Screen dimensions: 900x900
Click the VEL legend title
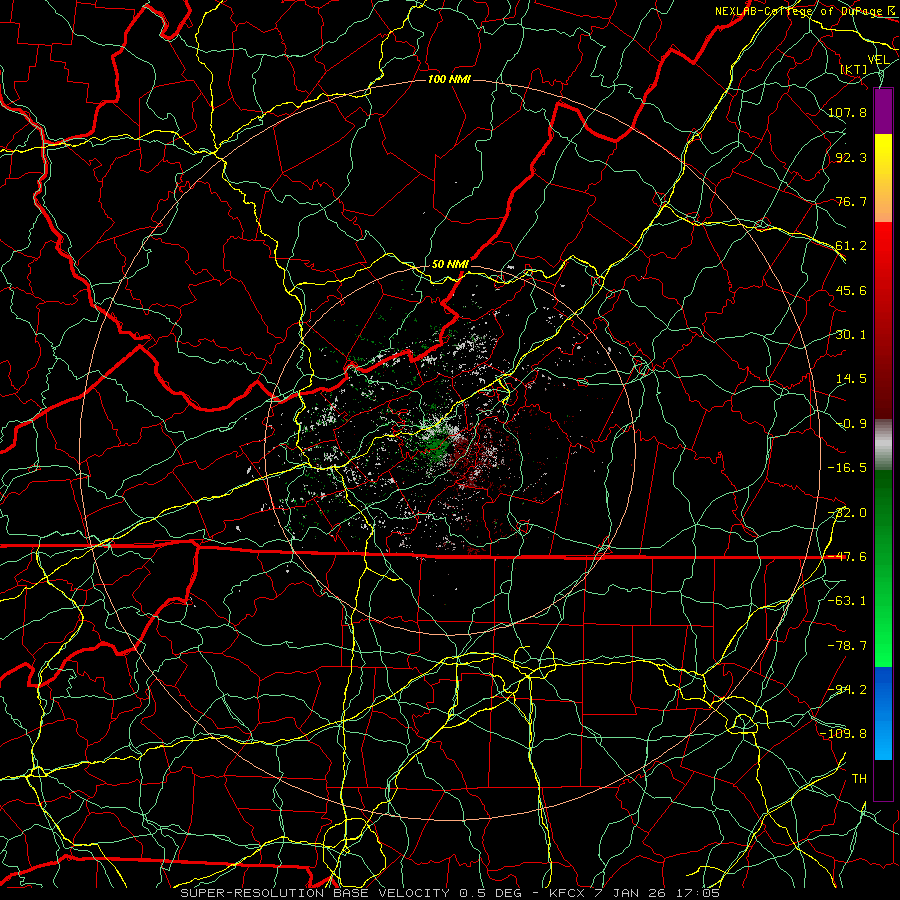(878, 60)
